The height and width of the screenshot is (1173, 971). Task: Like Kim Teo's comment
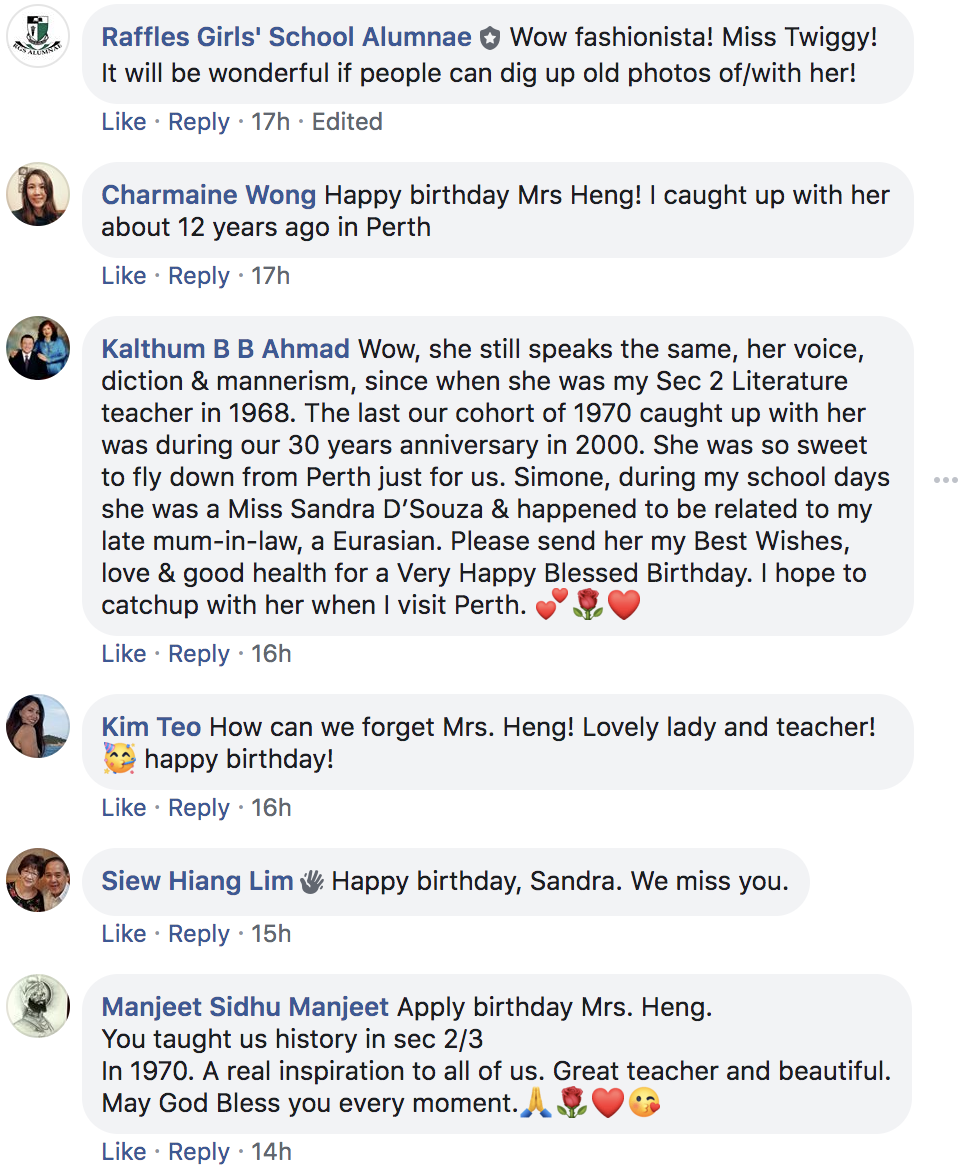(124, 808)
